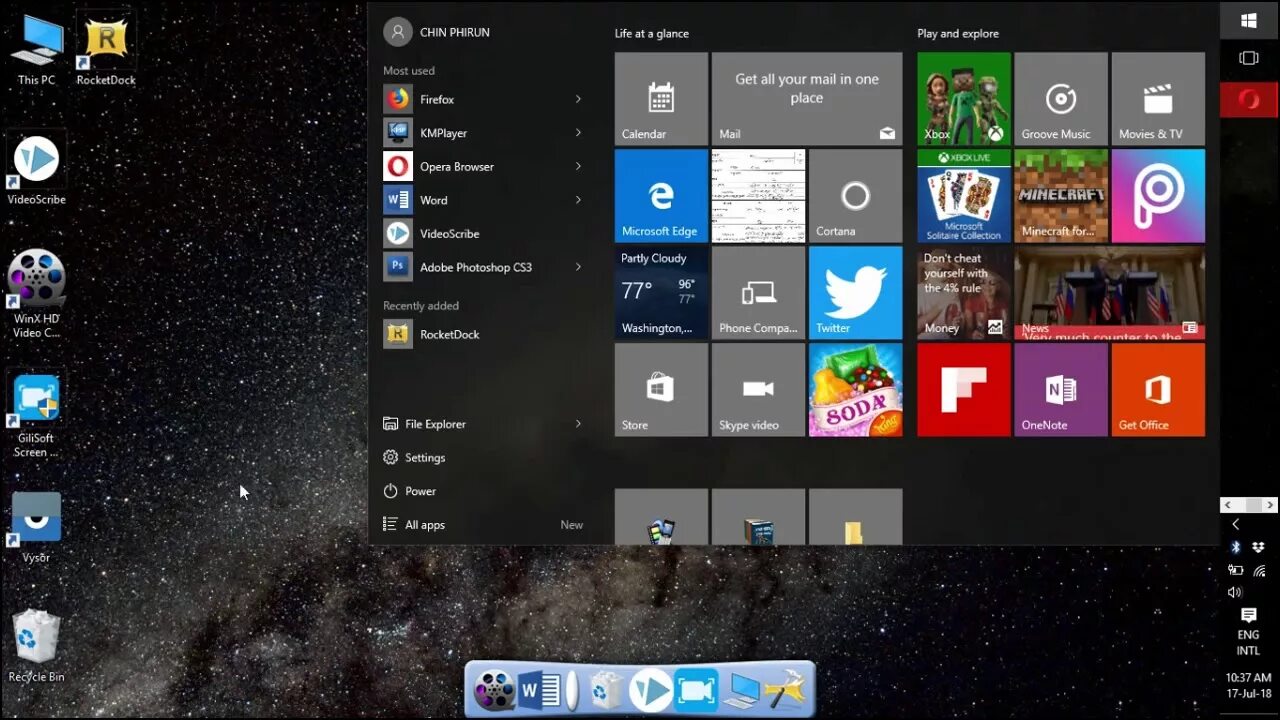This screenshot has height=720, width=1280.
Task: Open This PC desktop icon
Action: (x=36, y=50)
